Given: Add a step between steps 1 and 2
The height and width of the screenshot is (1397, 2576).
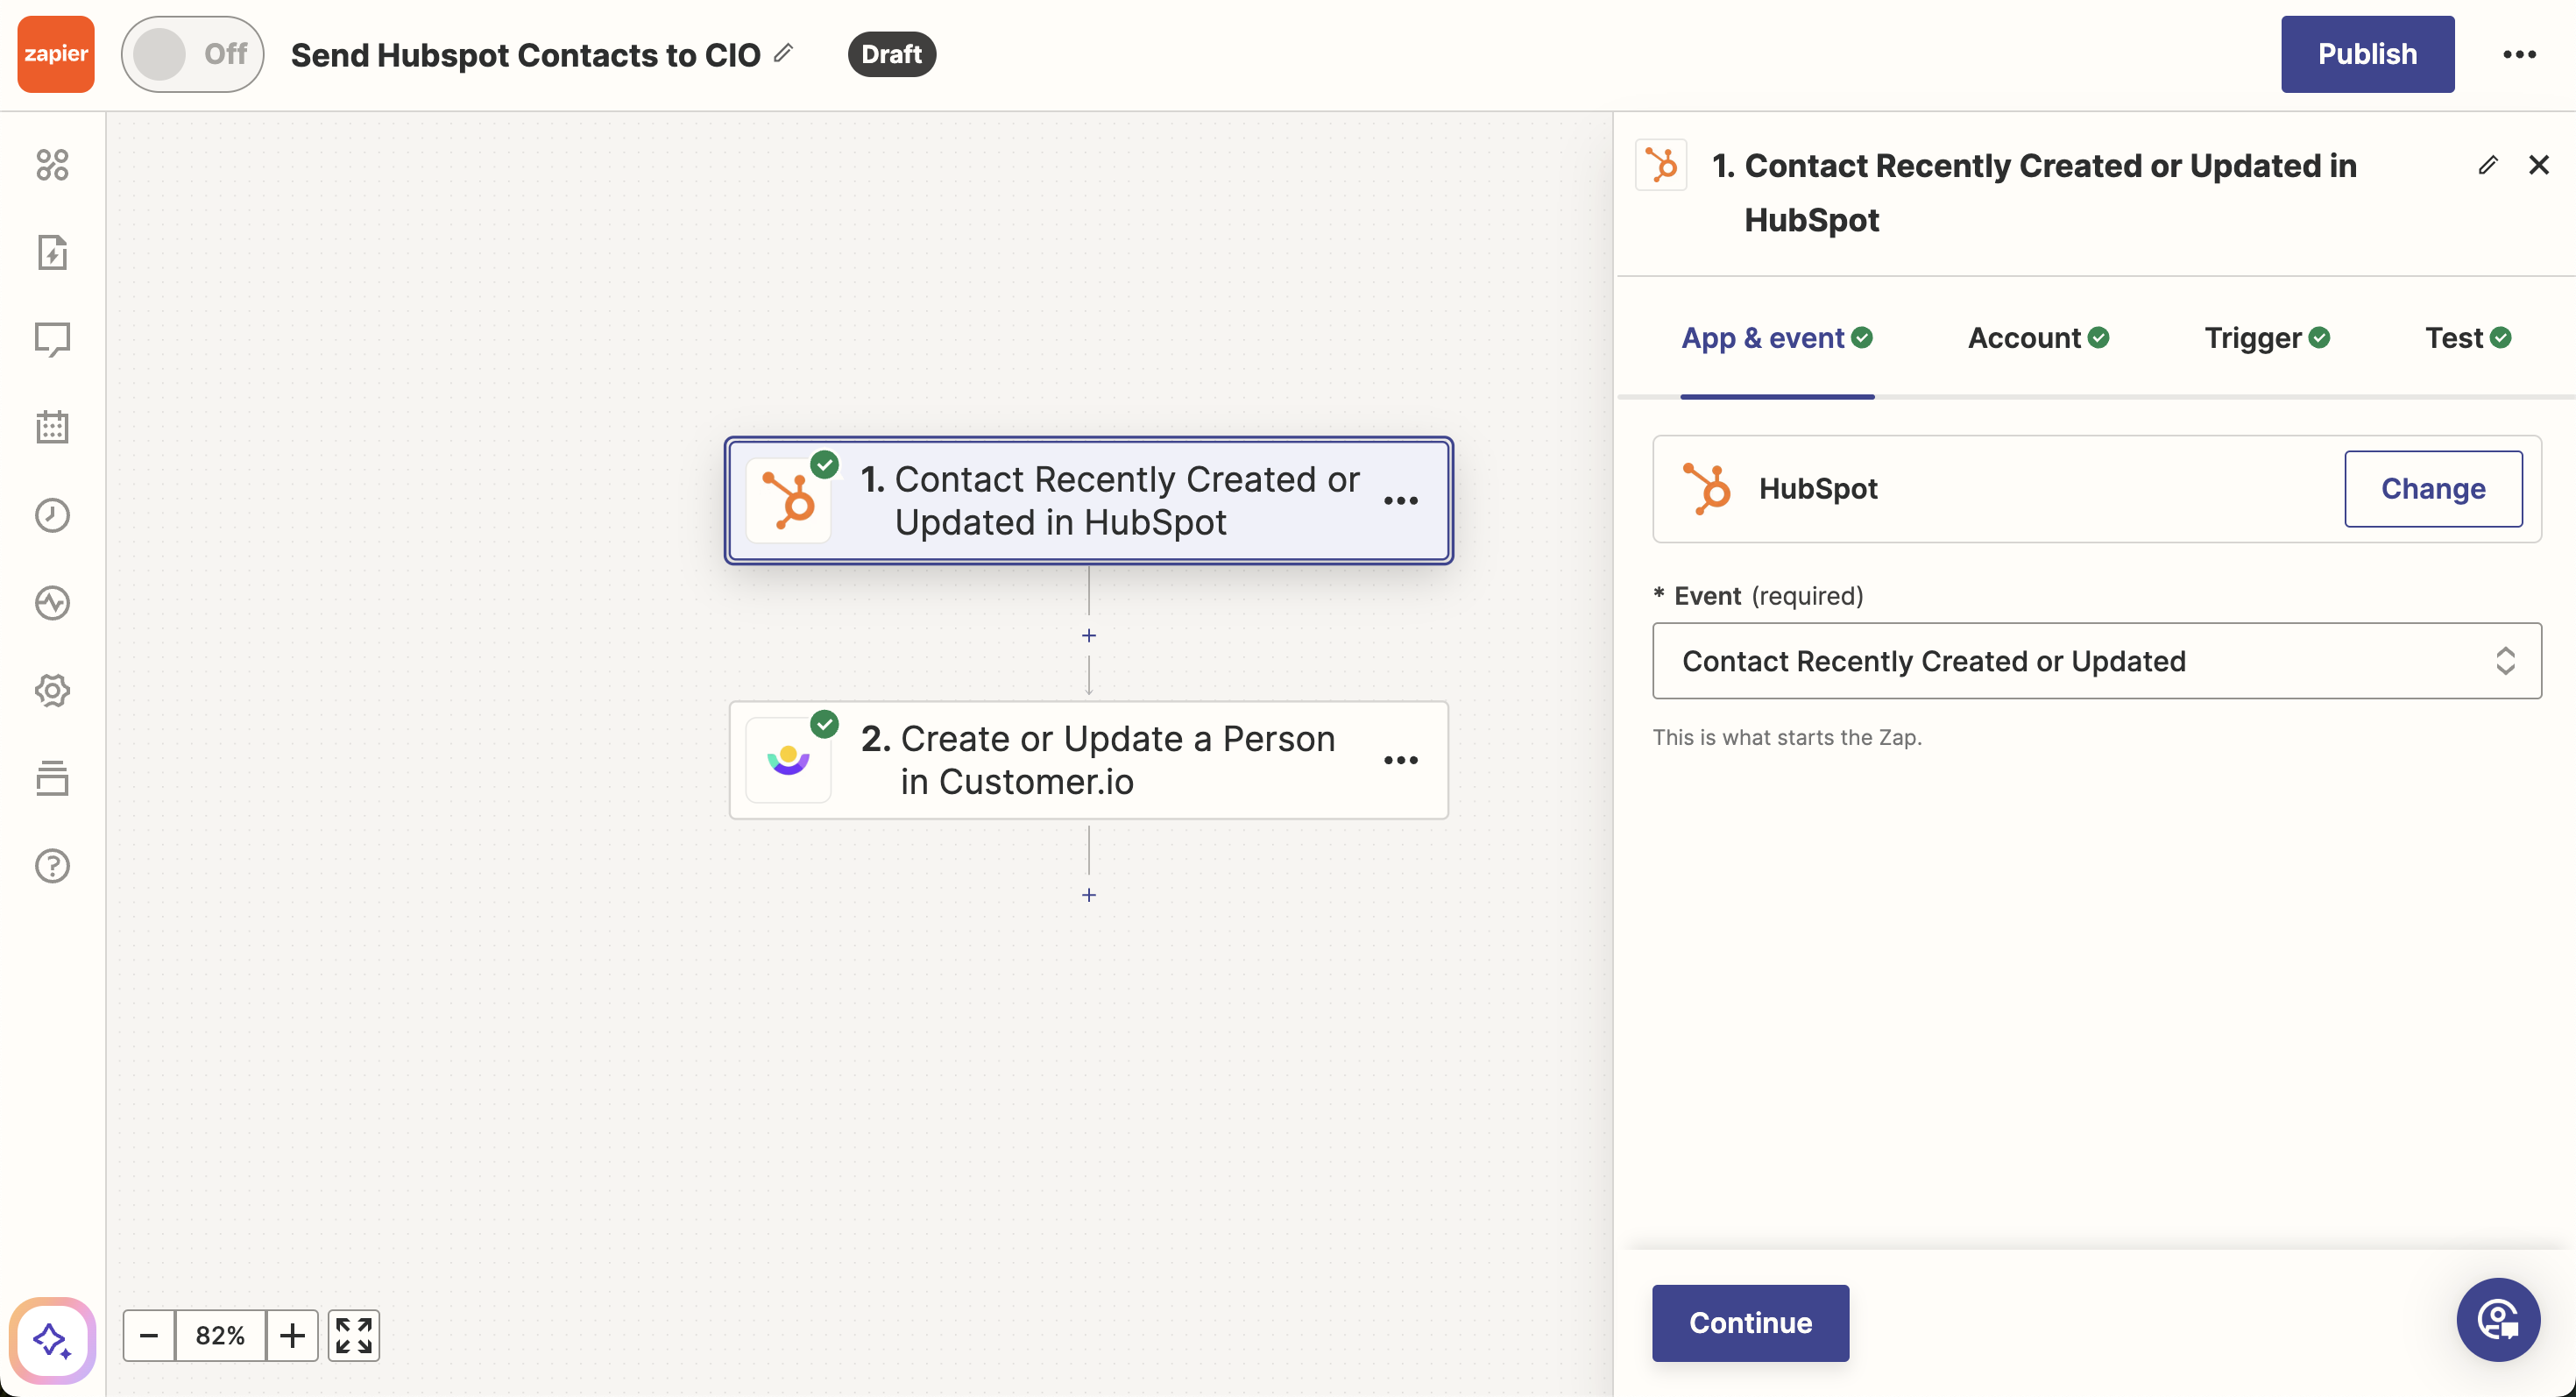Looking at the screenshot, I should coord(1089,635).
